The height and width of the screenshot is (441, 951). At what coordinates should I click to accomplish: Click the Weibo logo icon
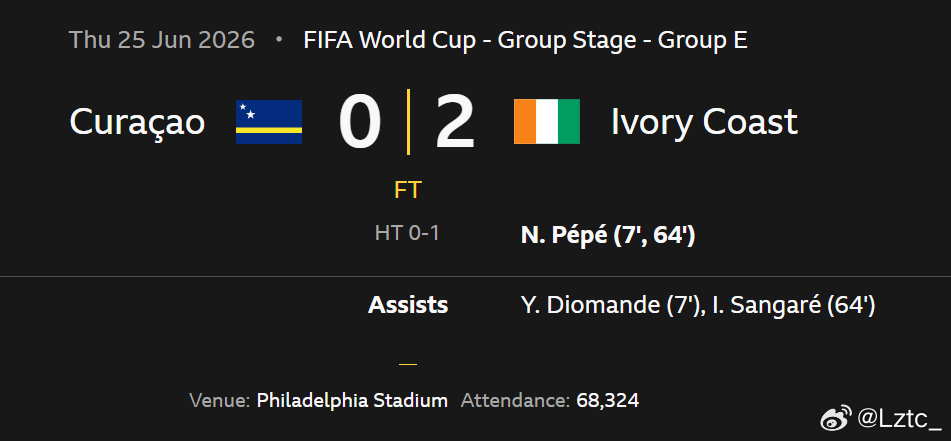[x=836, y=417]
